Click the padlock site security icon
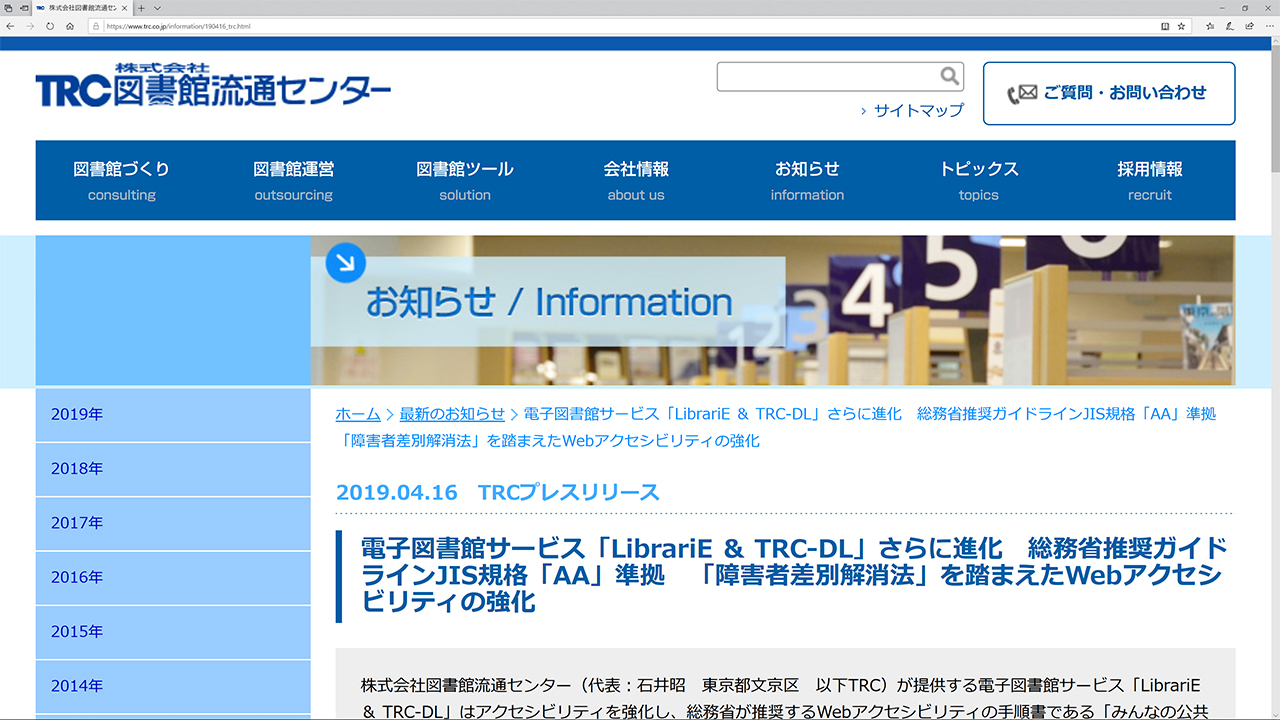Viewport: 1280px width, 720px height. pyautogui.click(x=97, y=26)
